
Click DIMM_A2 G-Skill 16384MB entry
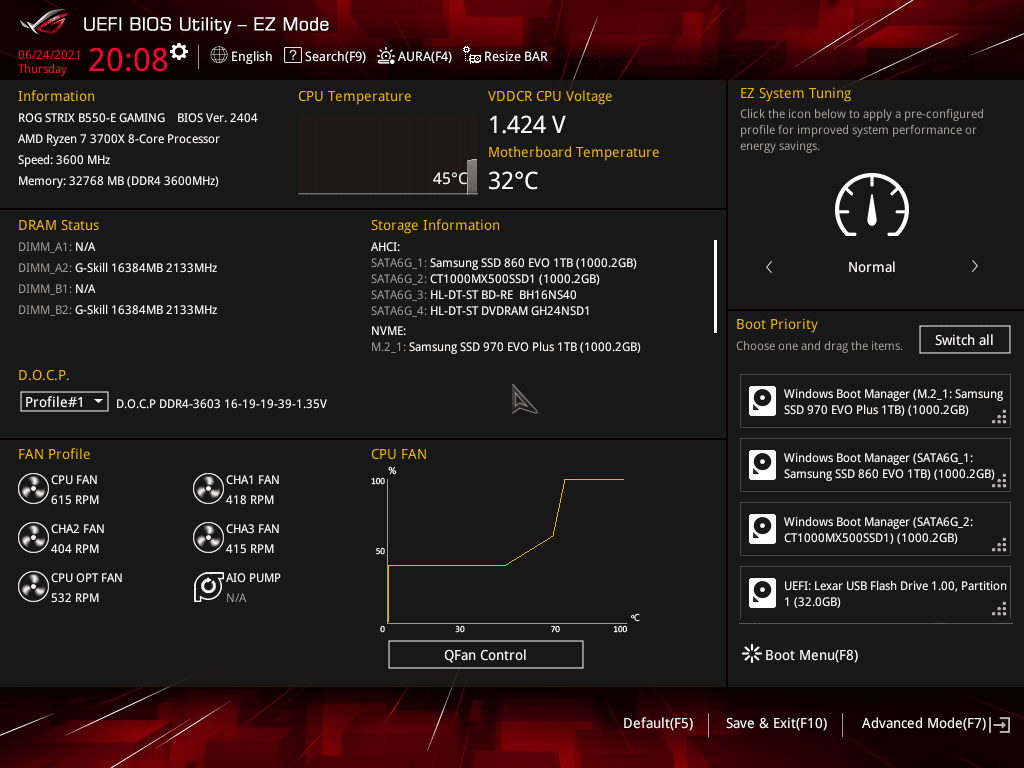coord(118,268)
